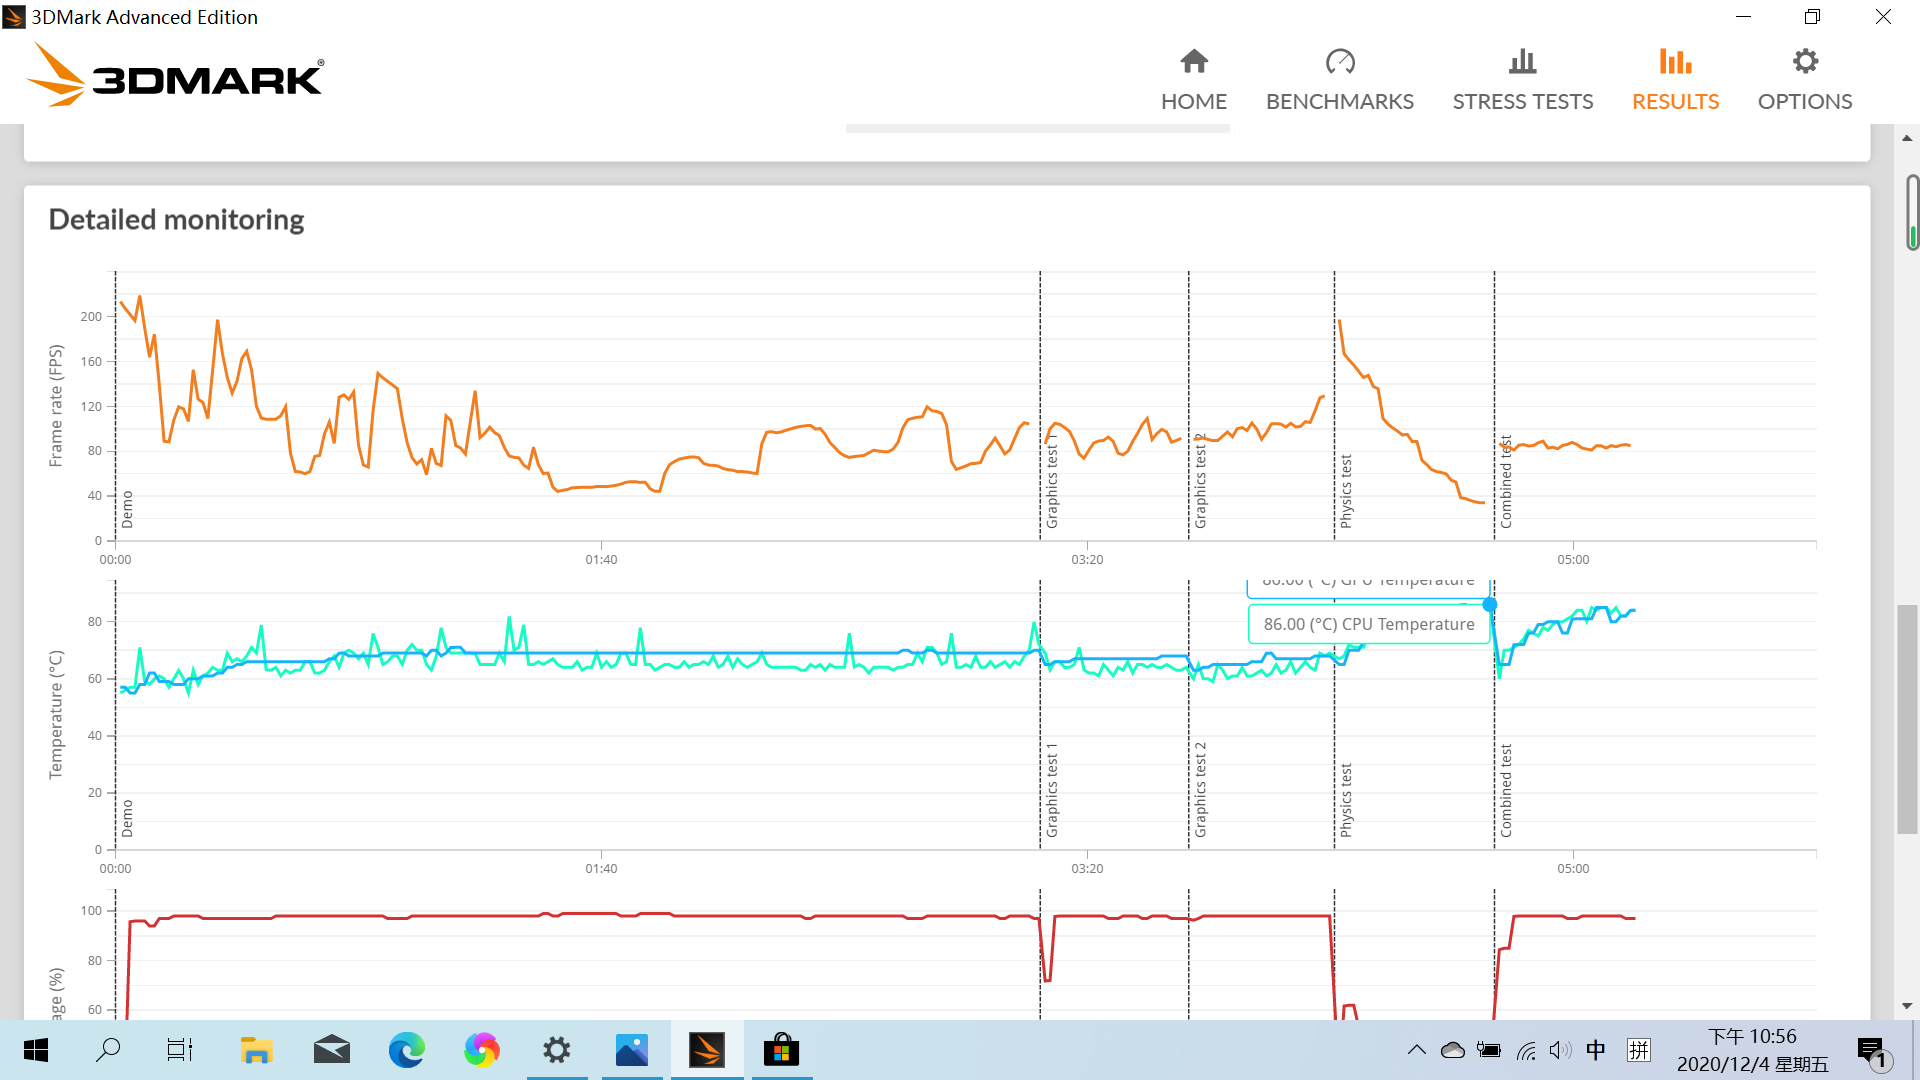Open the STRESS TESTS section
This screenshot has height=1080, width=1920.
1522,80
